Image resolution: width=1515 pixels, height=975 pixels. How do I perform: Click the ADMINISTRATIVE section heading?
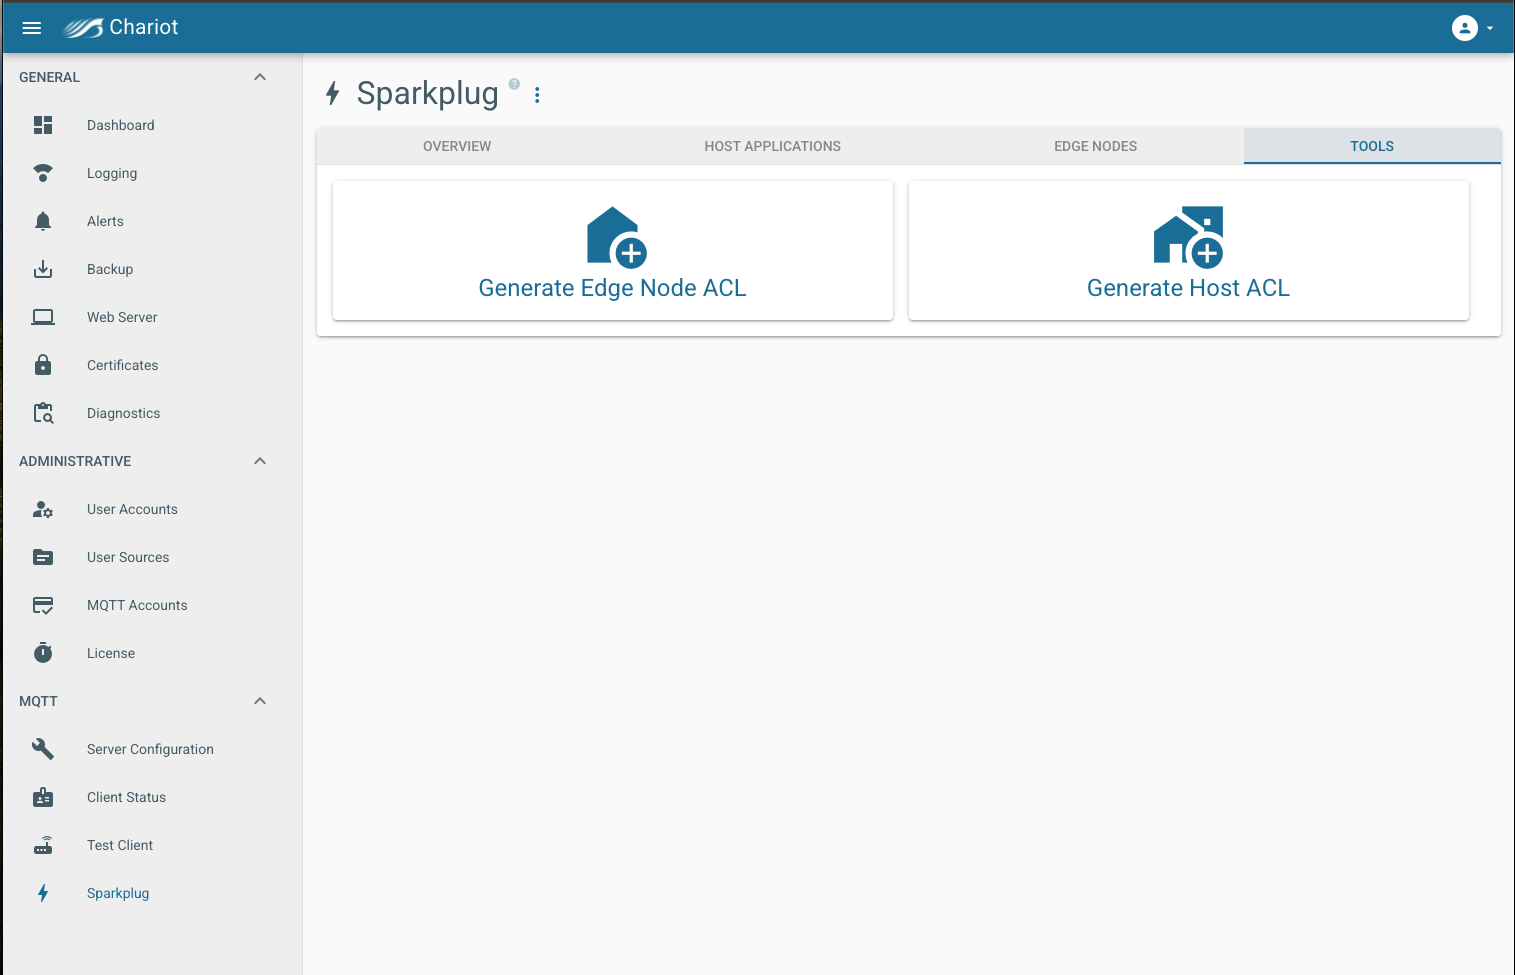75,461
